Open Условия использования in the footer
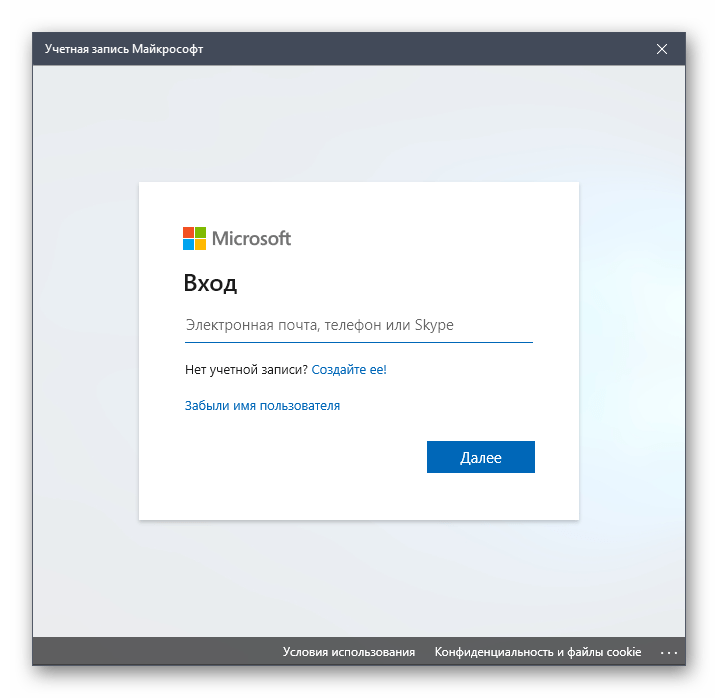 tap(348, 652)
